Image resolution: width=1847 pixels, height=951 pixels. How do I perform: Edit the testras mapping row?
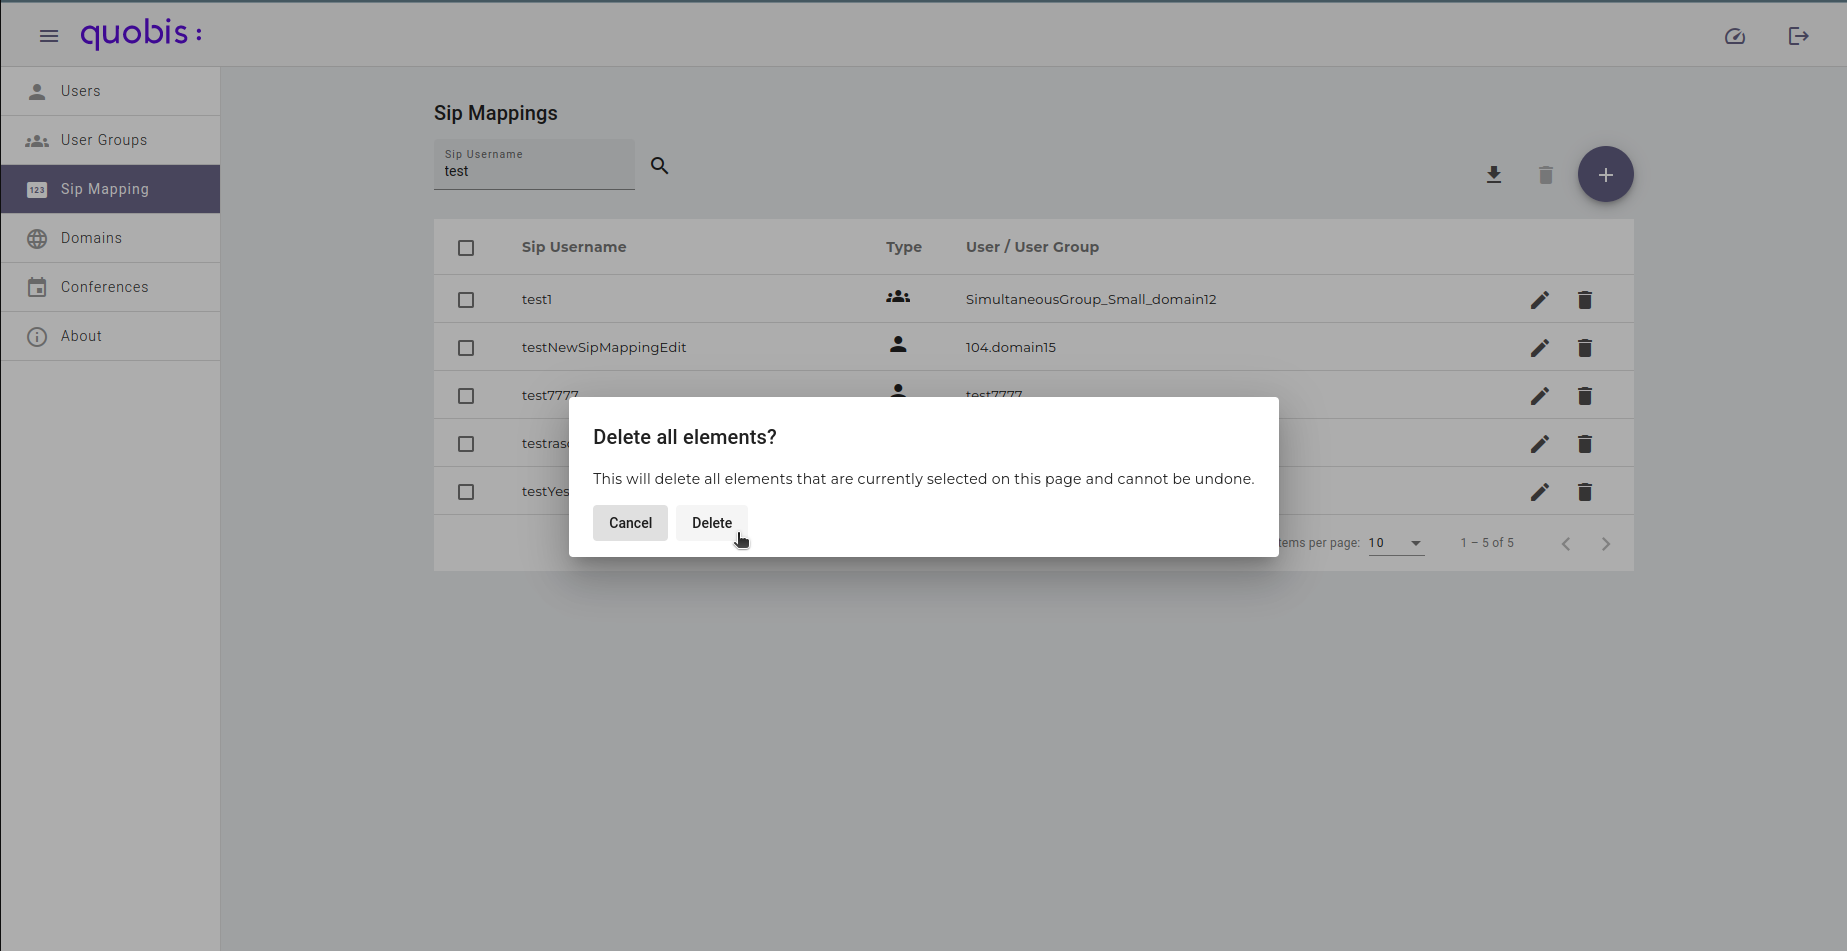tap(1540, 444)
